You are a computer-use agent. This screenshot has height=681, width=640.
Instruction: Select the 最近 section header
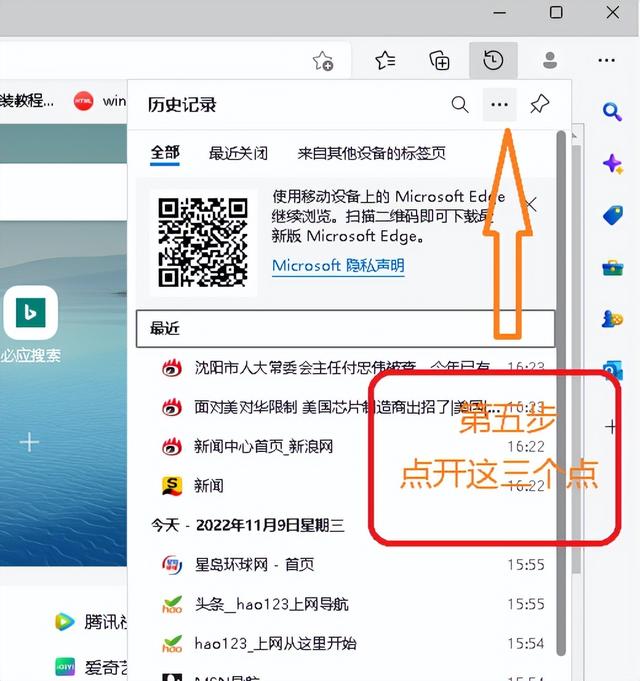(x=345, y=329)
